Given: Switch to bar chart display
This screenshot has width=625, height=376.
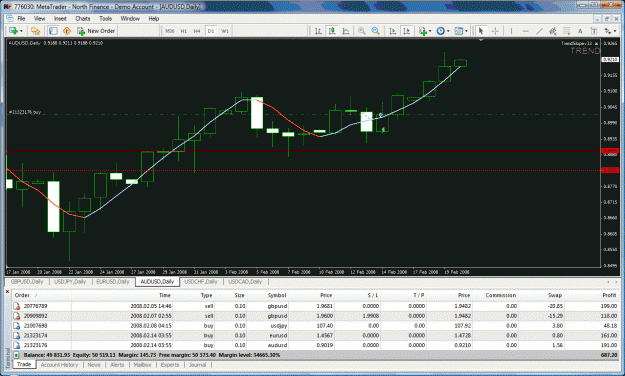Looking at the screenshot, I should click(x=318, y=31).
